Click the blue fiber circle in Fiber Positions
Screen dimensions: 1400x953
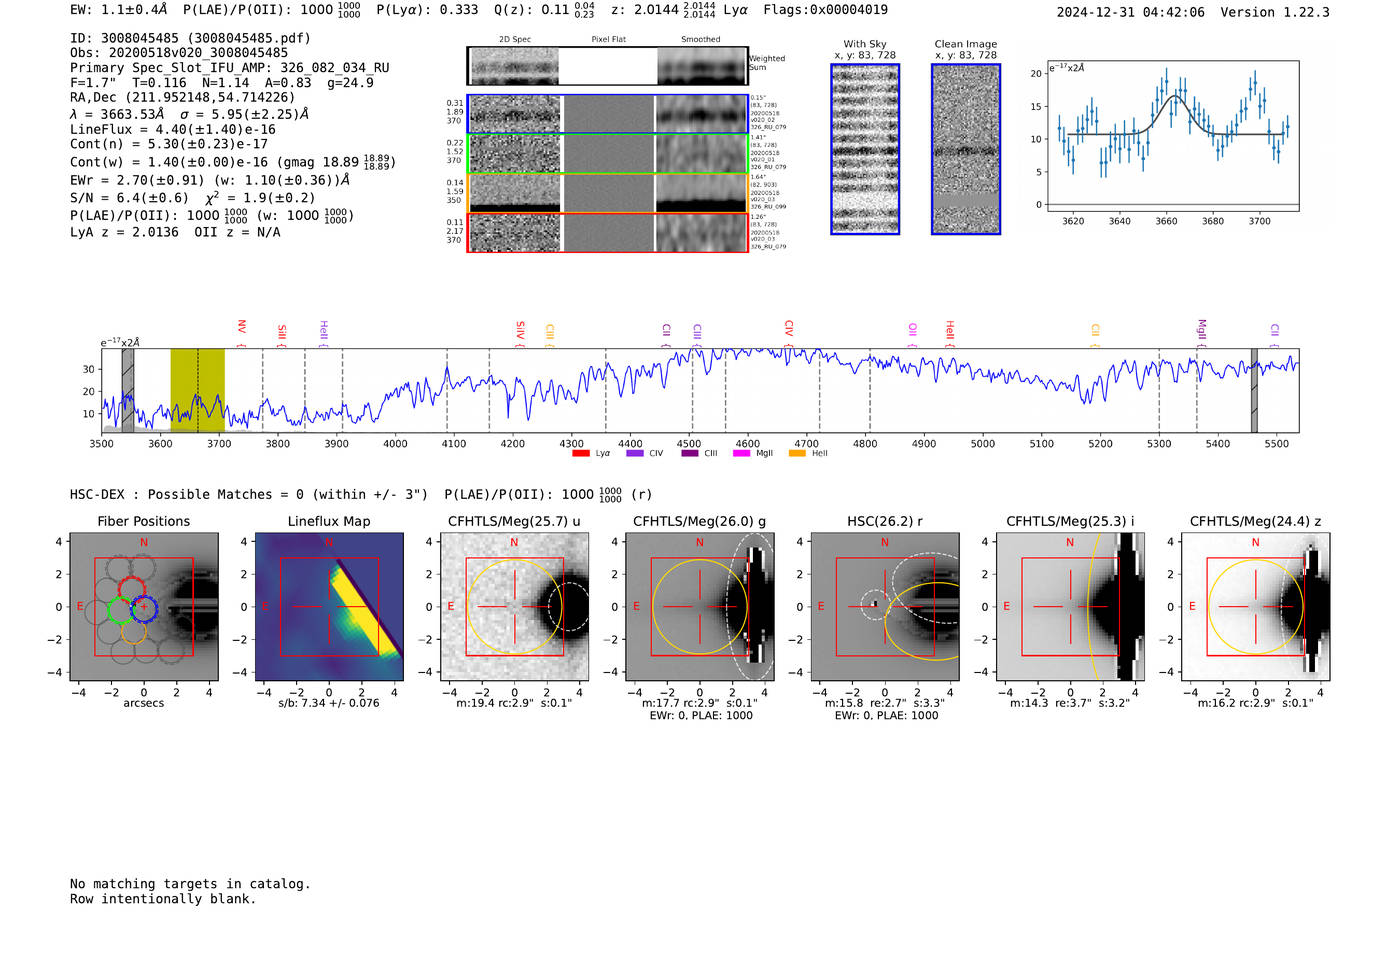click(144, 607)
